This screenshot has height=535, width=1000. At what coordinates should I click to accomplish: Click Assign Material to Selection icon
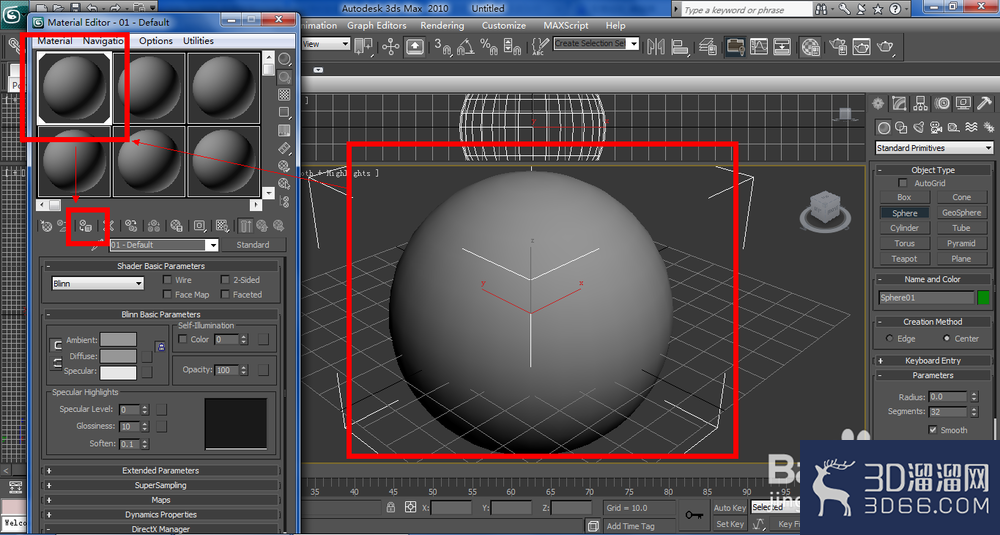(x=85, y=226)
